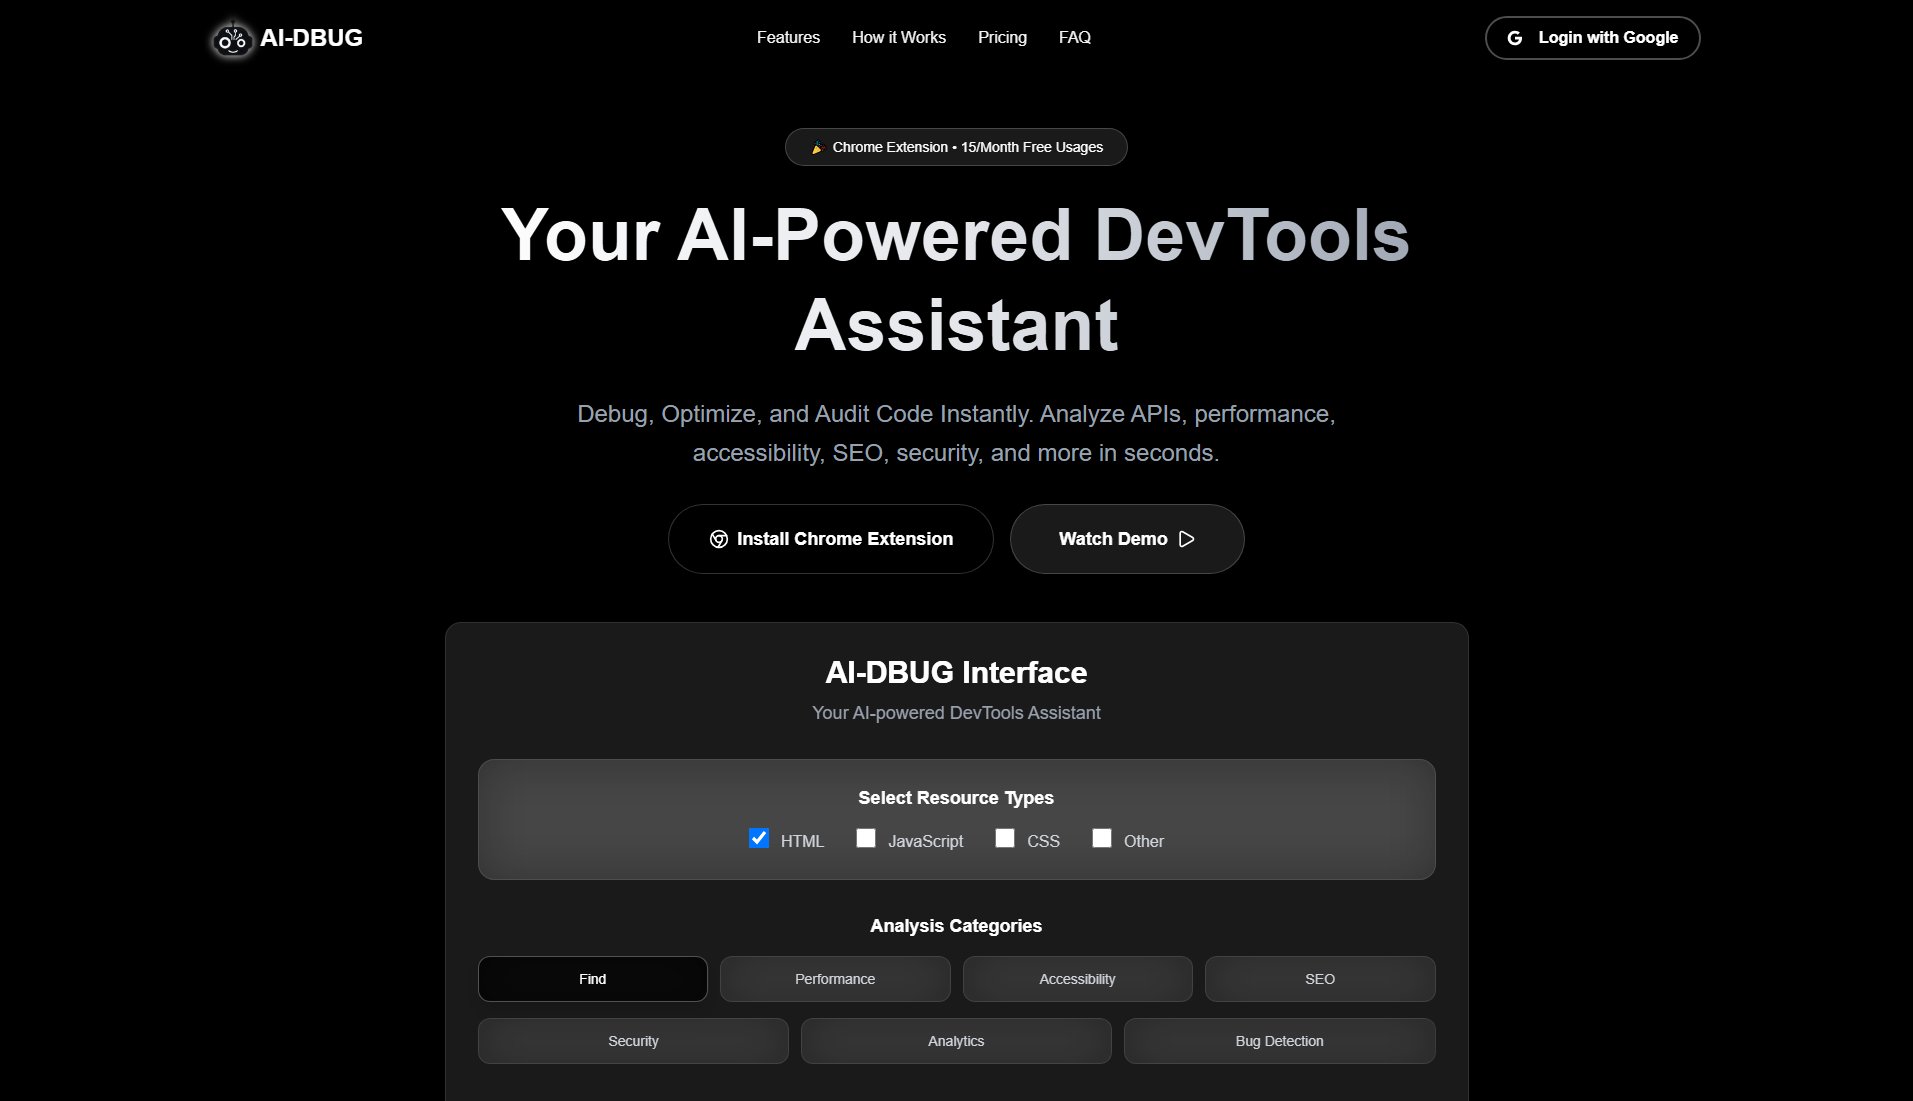Screen dimensions: 1913x1101
Task: Click the Google G icon in login button
Action: coord(1515,38)
